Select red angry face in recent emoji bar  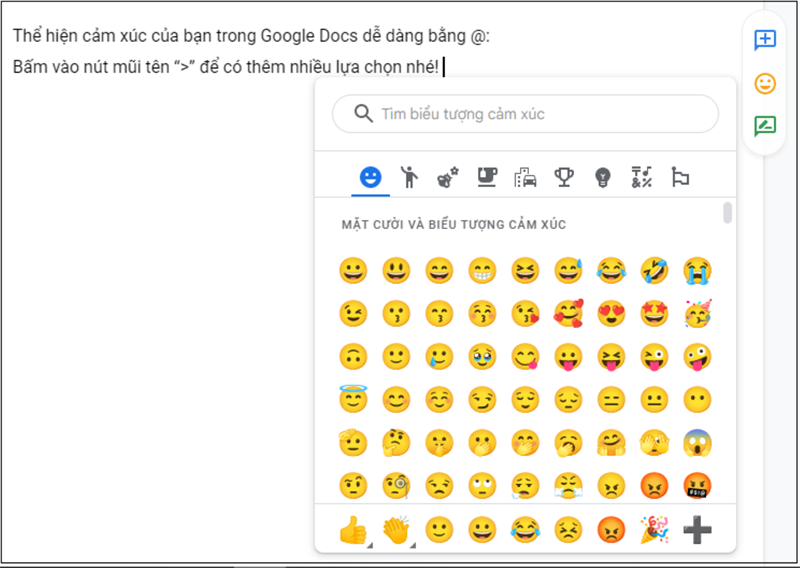click(x=611, y=530)
